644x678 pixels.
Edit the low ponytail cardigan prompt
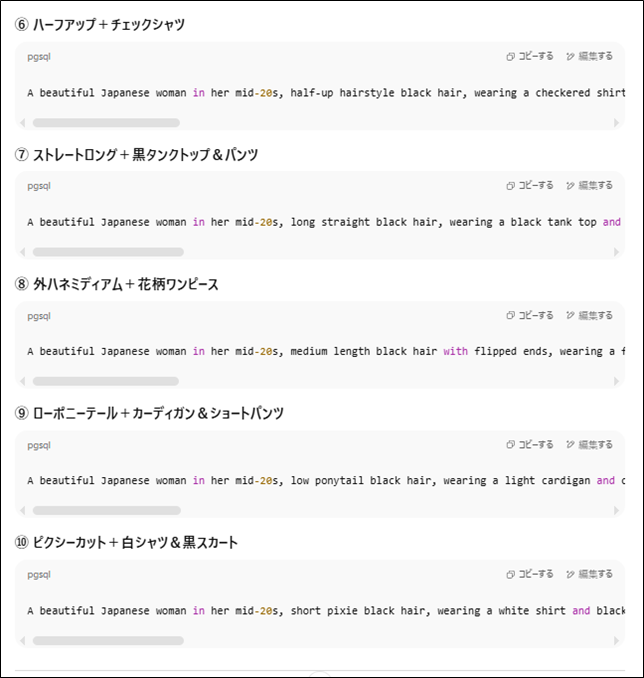(589, 445)
